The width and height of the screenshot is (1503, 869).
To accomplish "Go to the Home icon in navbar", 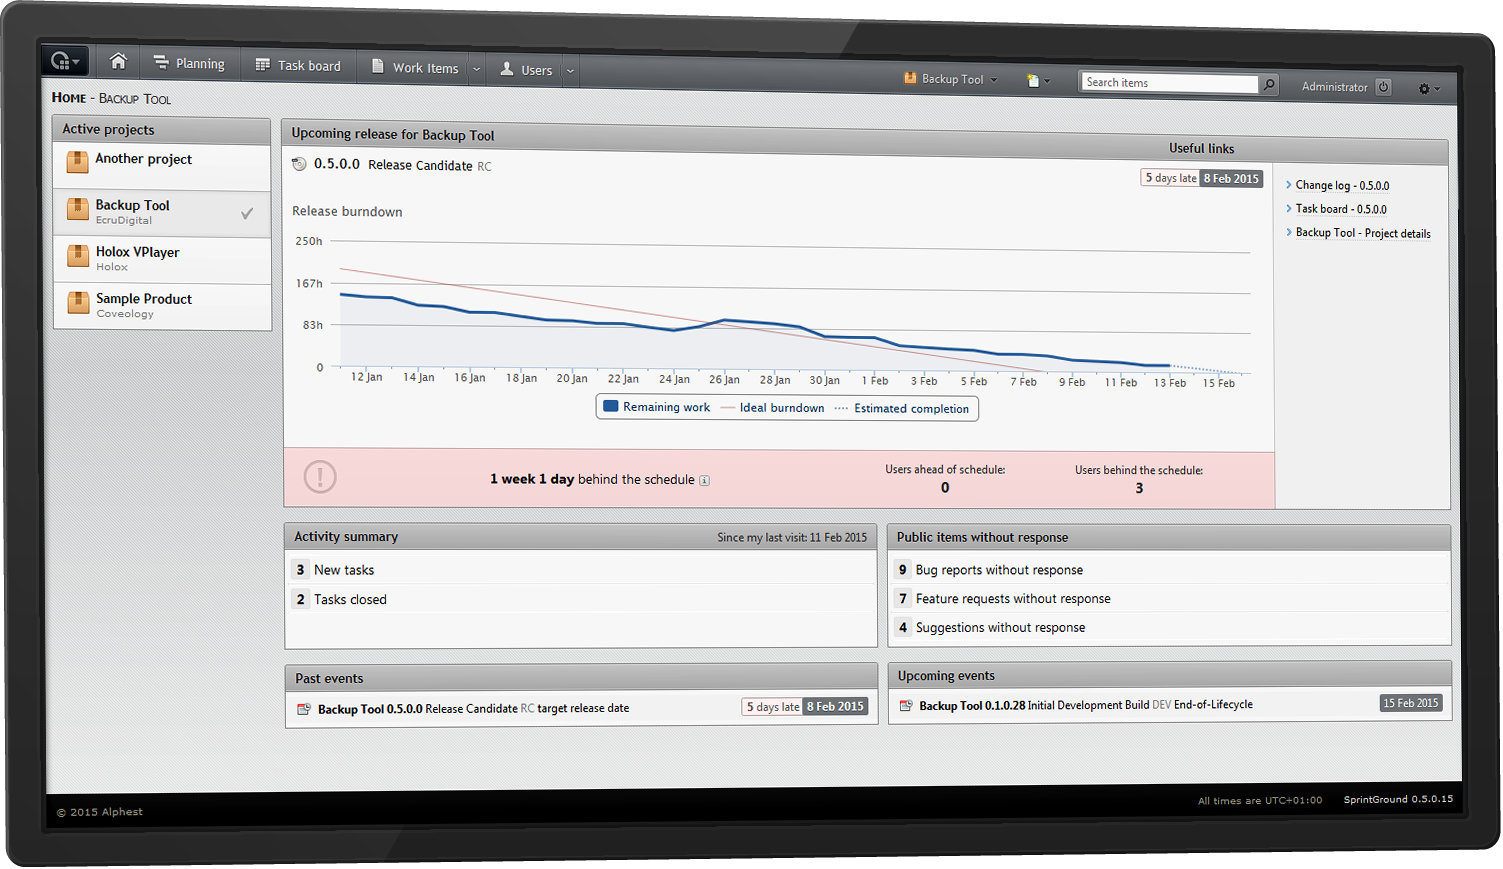I will [118, 62].
